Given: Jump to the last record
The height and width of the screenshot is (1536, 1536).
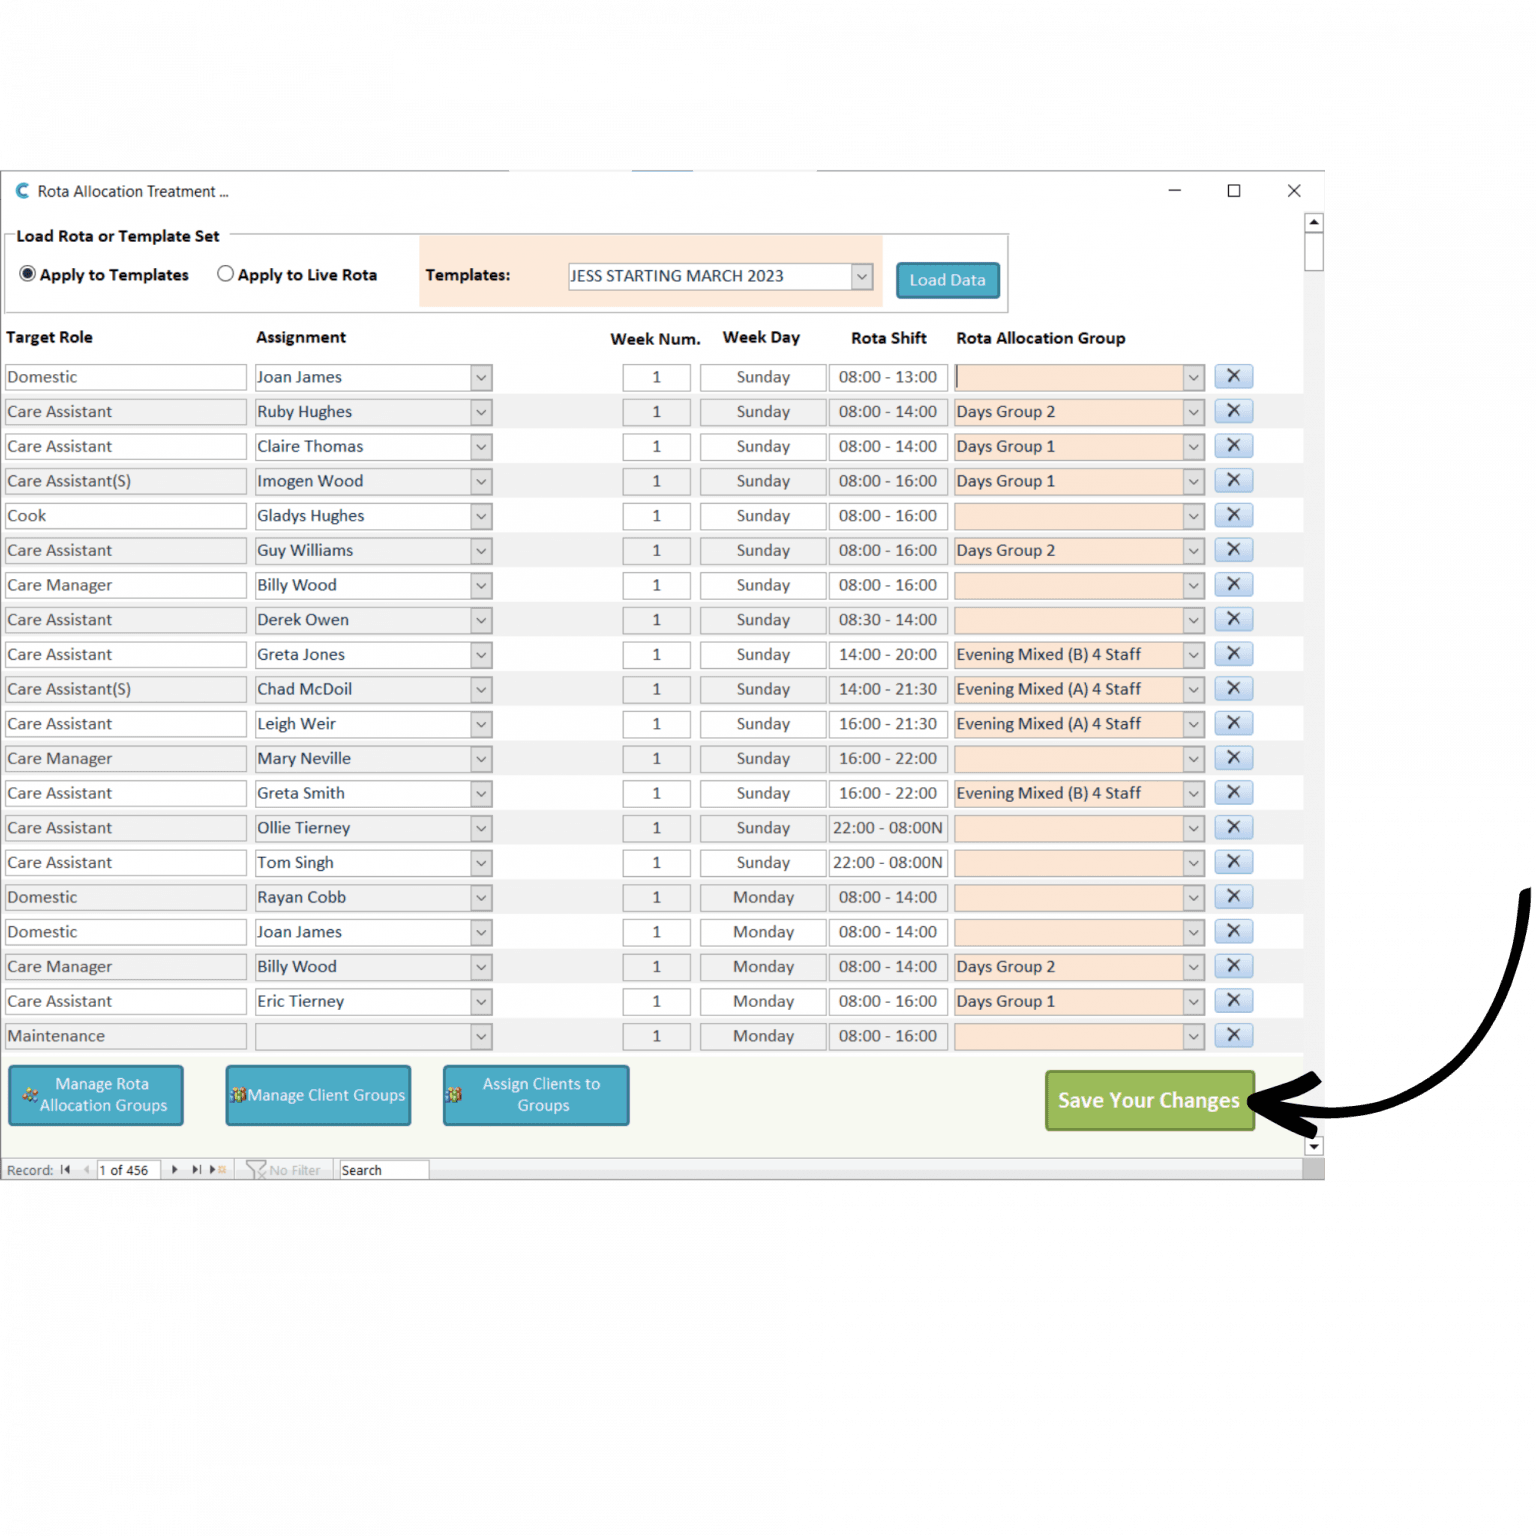Looking at the screenshot, I should [195, 1168].
